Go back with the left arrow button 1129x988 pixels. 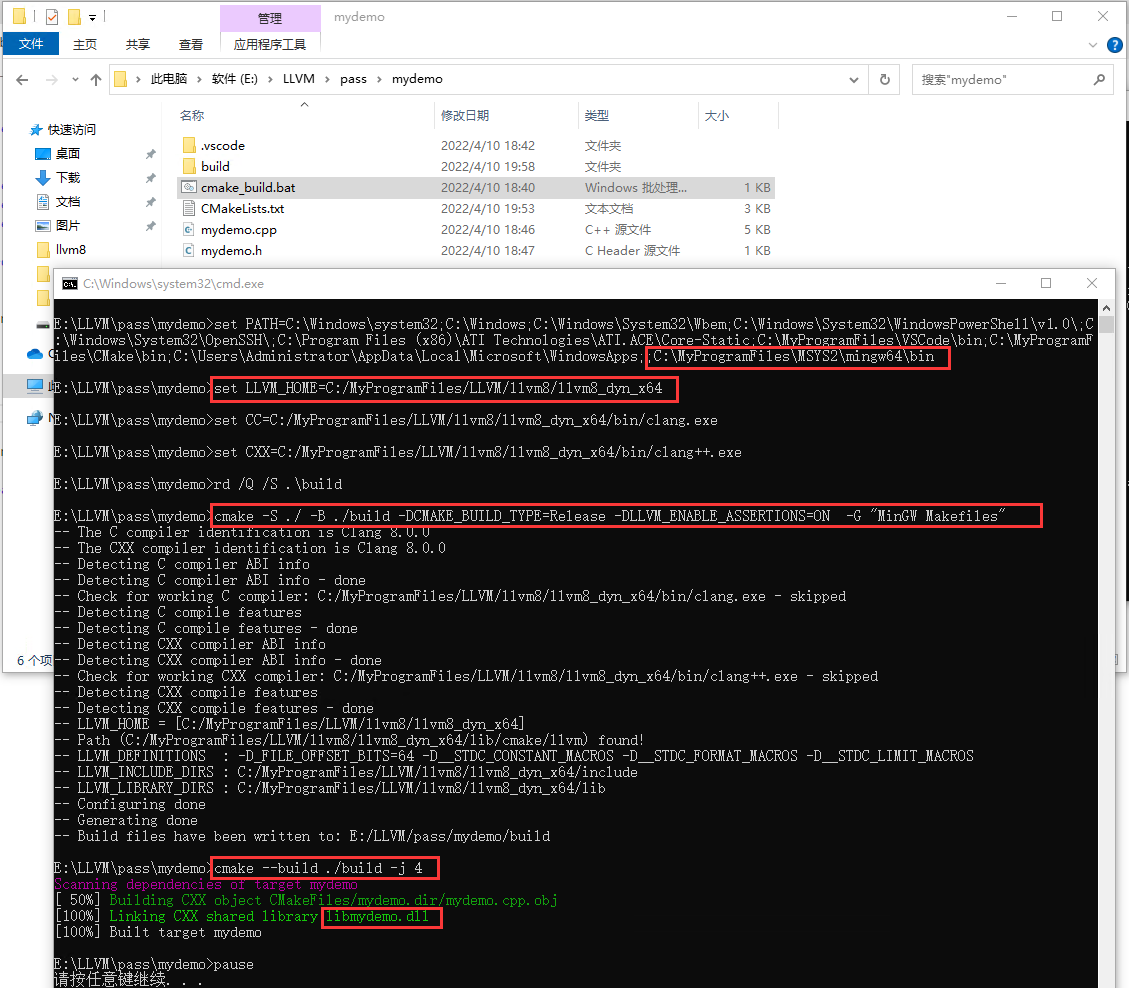pyautogui.click(x=22, y=80)
